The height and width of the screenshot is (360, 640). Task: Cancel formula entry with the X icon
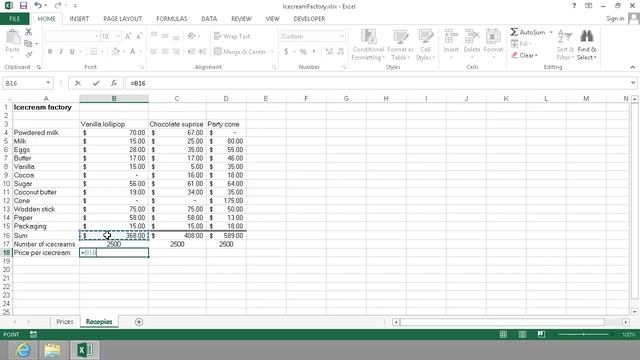tap(78, 83)
